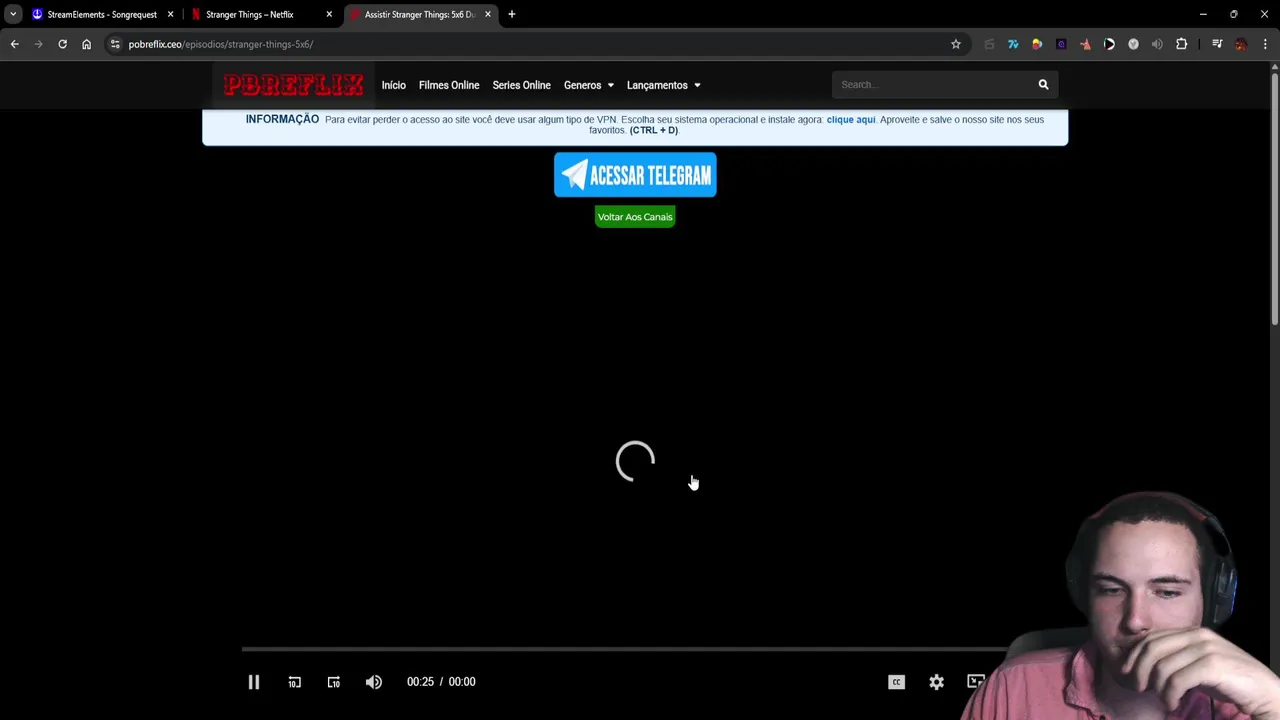Open the media control music icon

pyautogui.click(x=1217, y=44)
